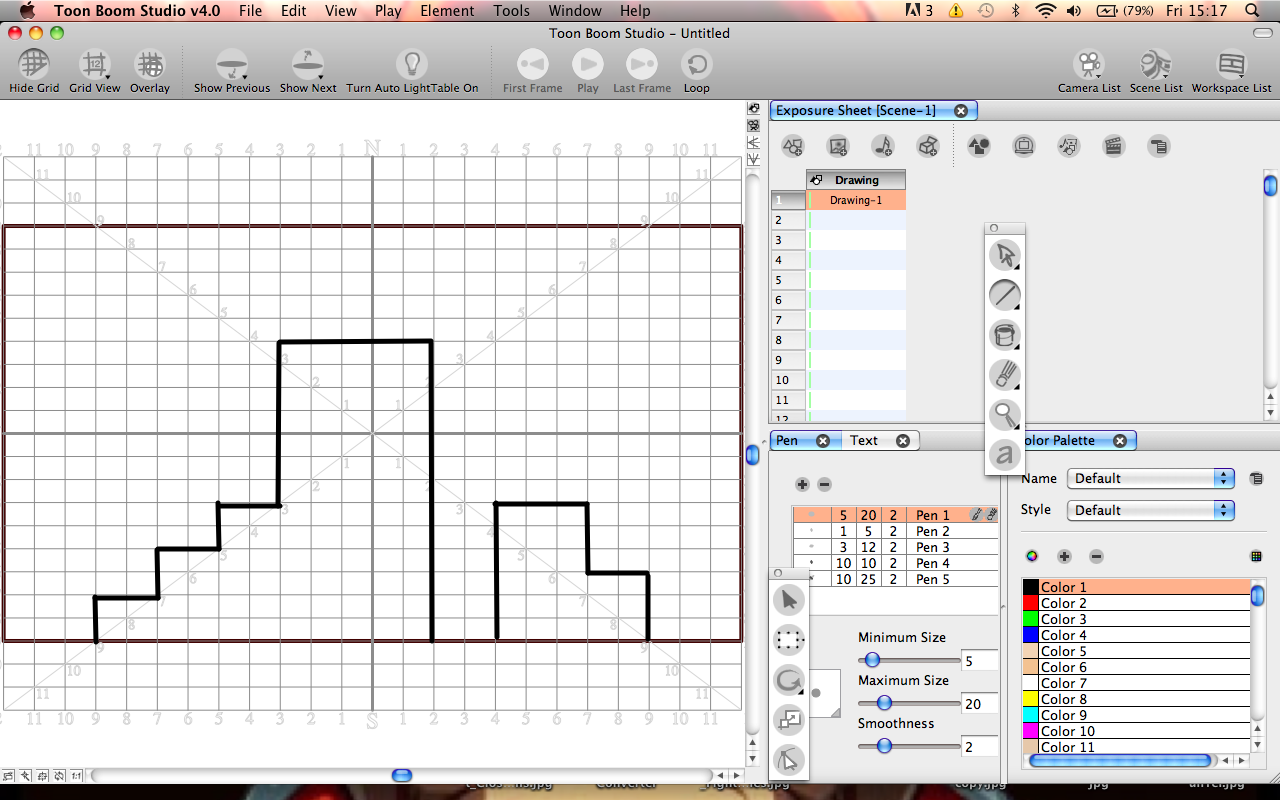Screen dimensions: 1280x800
Task: Click the Minimum Size value field
Action: 979,661
